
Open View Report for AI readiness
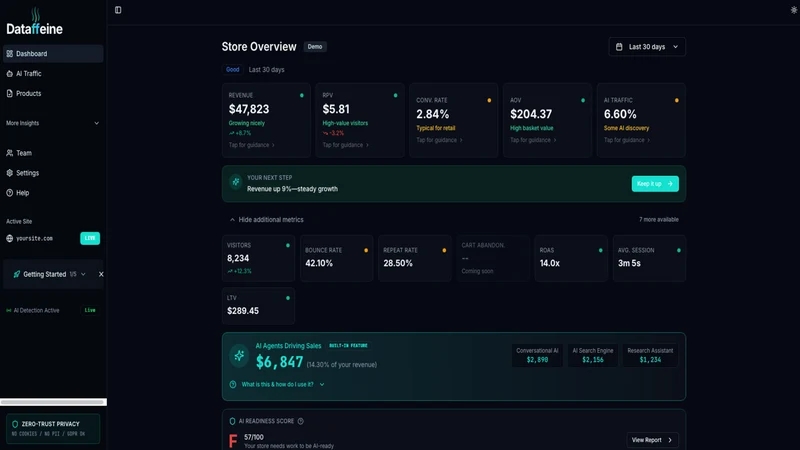pos(653,440)
